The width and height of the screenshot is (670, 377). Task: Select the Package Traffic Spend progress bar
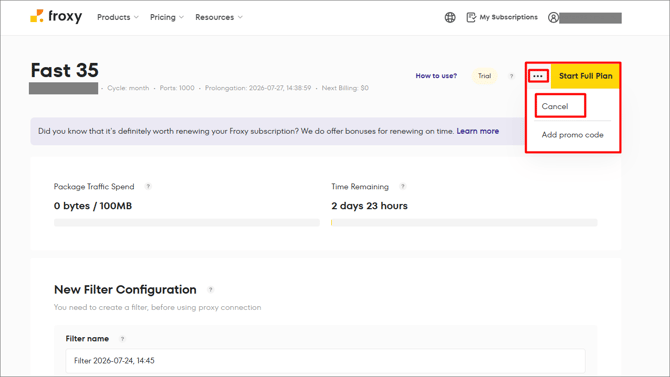pos(187,223)
